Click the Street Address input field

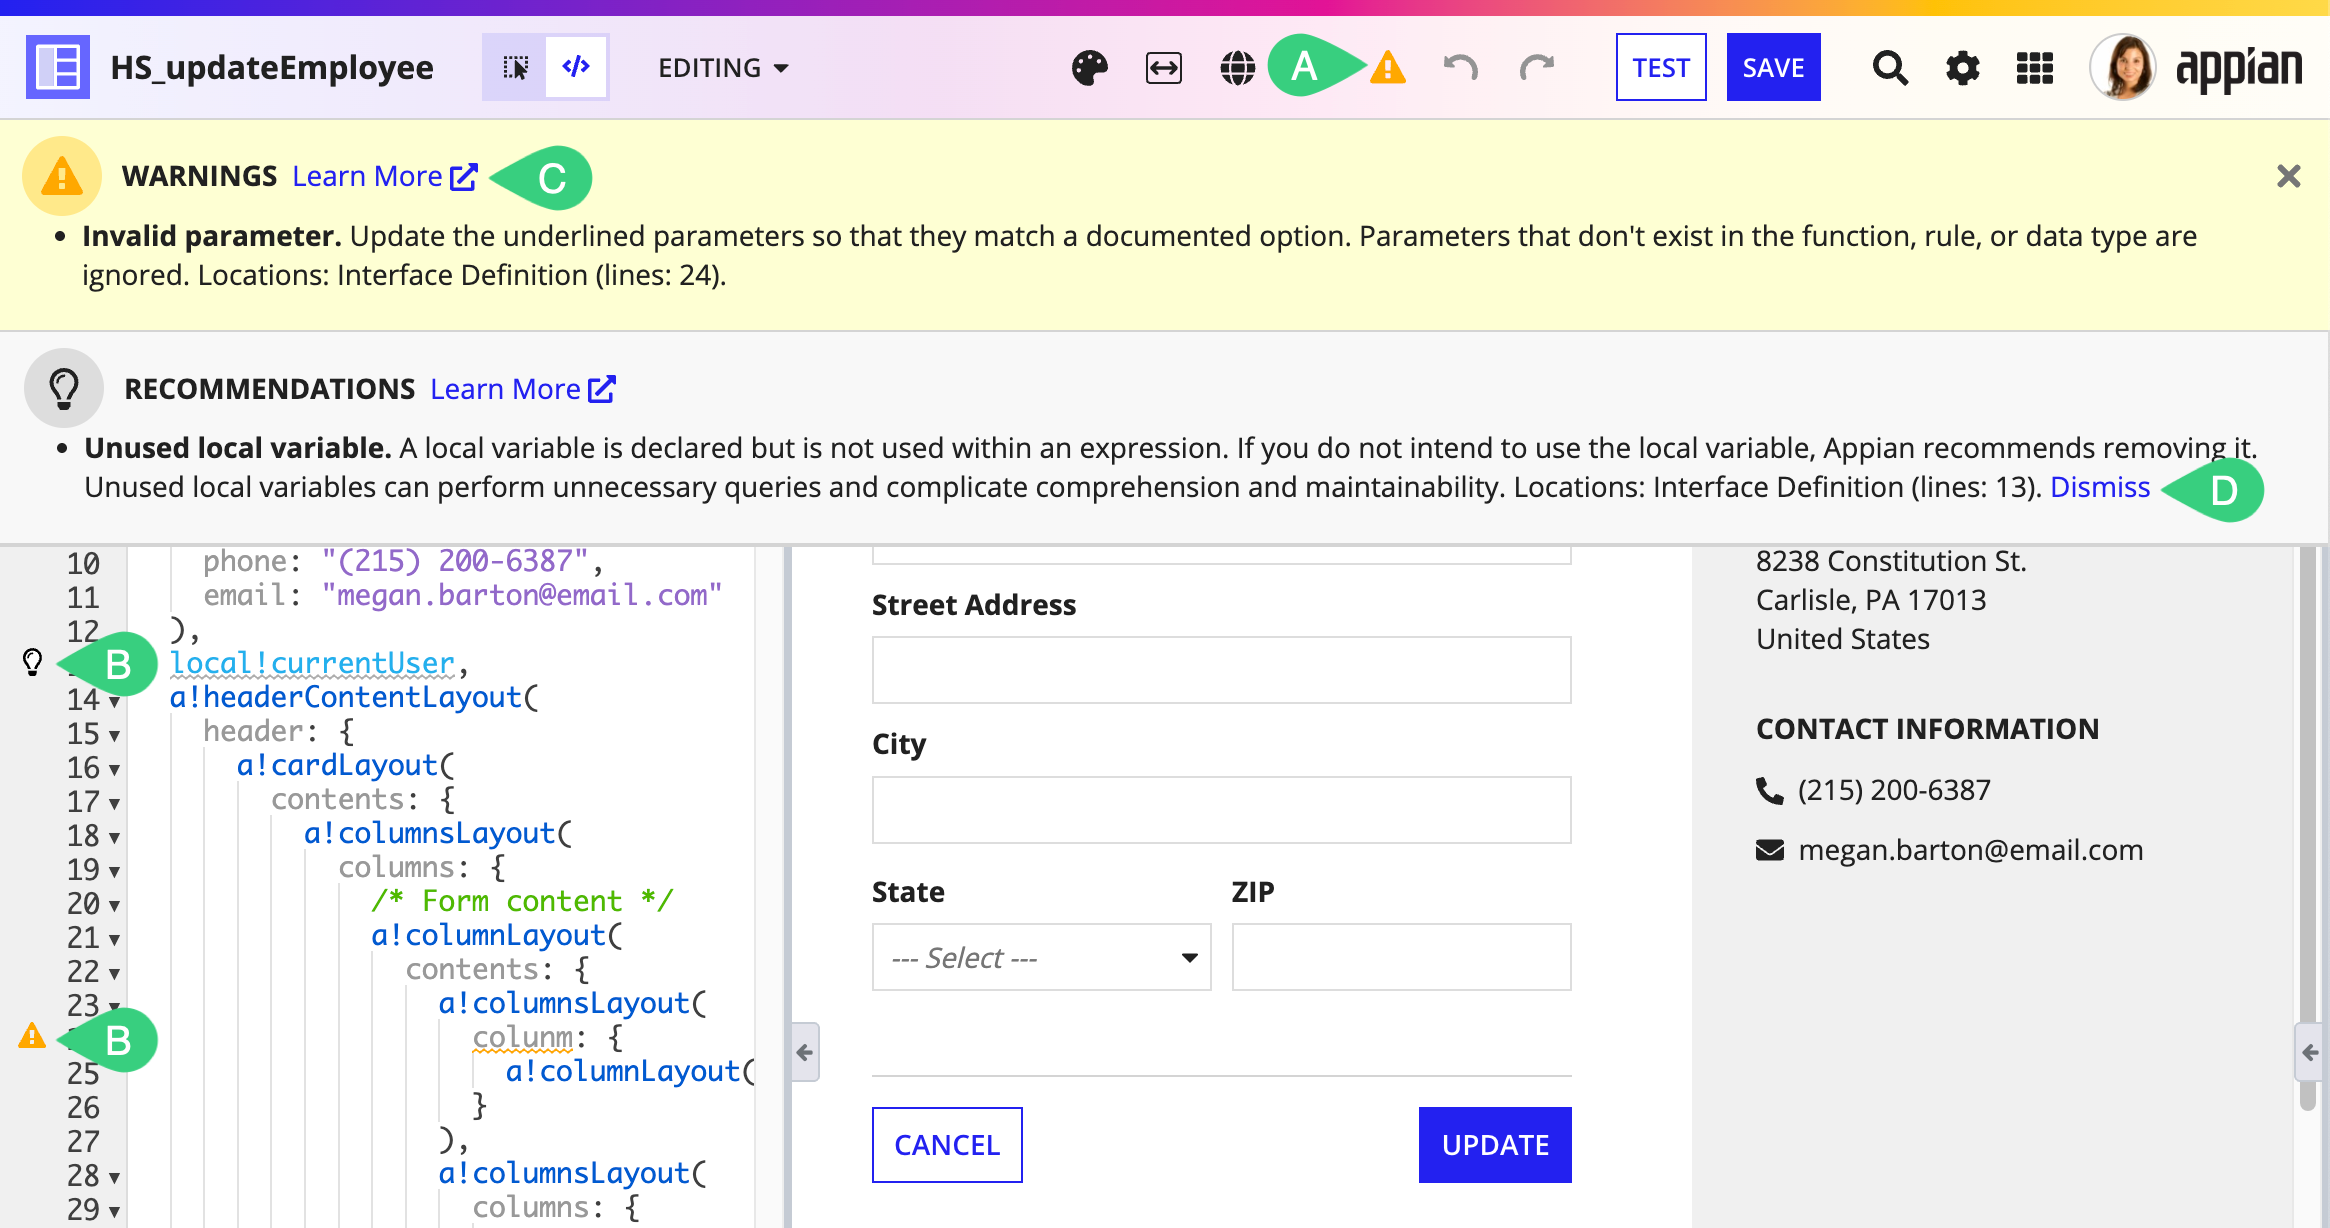coord(1221,670)
